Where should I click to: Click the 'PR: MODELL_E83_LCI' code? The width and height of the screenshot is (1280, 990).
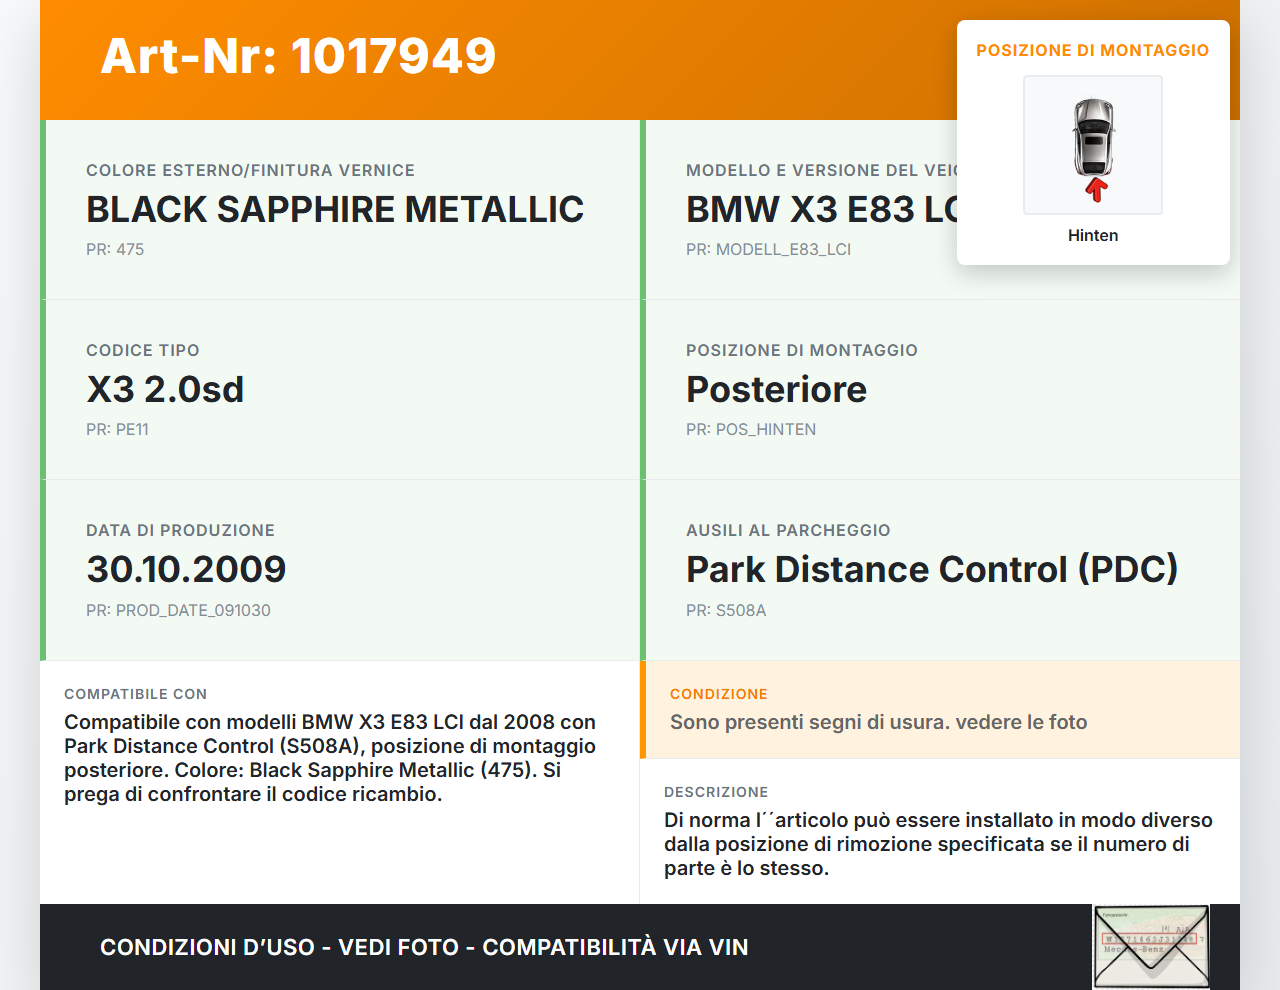(x=768, y=250)
